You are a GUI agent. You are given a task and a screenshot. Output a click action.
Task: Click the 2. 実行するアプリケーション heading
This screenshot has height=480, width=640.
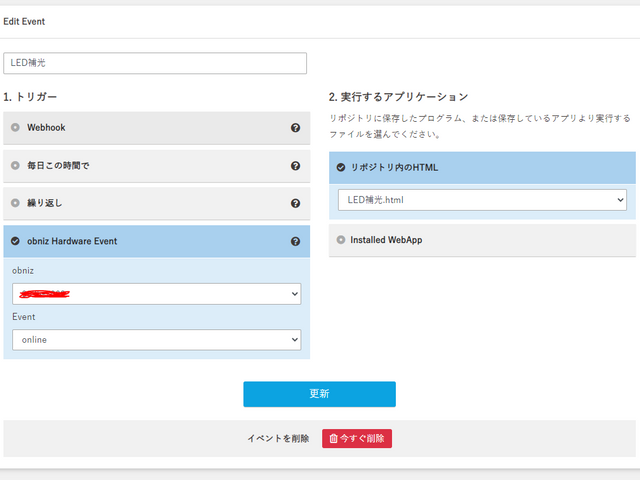398,97
